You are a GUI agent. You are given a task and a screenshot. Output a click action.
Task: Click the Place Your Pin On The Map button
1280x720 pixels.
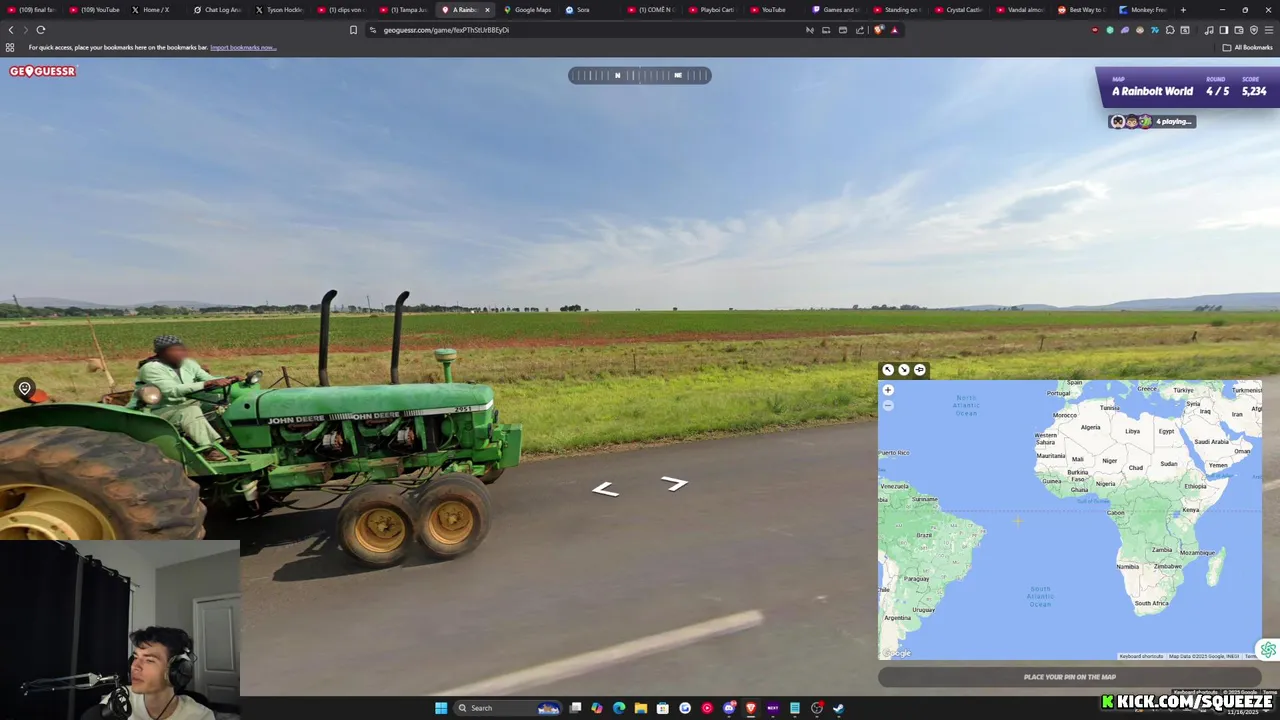[x=1070, y=677]
